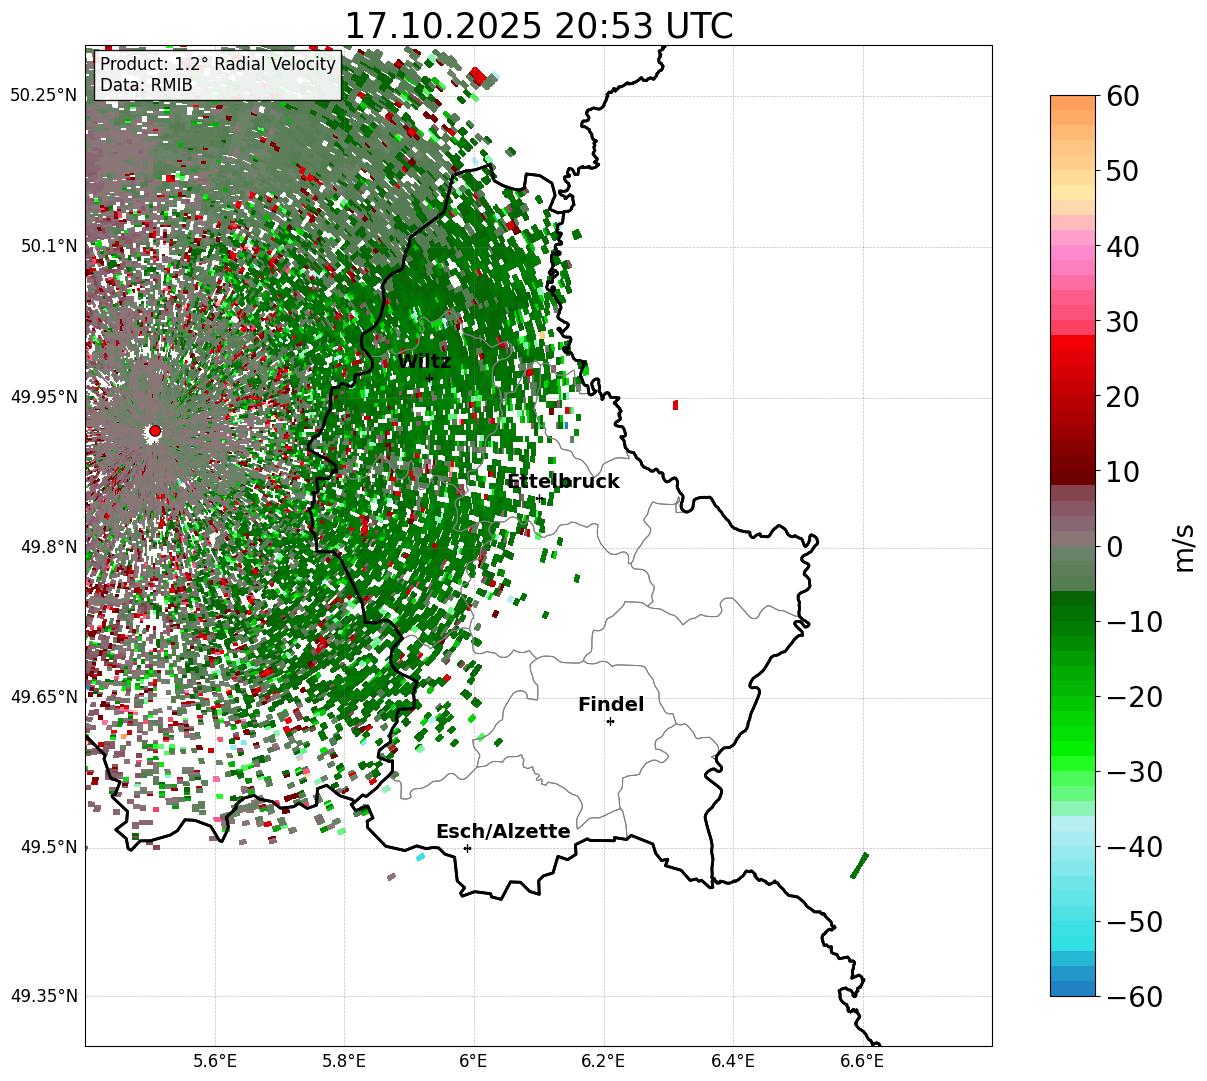Image resolution: width=1207 pixels, height=1081 pixels.
Task: Click the 6.6°E longitude tick label
Action: pos(862,1061)
